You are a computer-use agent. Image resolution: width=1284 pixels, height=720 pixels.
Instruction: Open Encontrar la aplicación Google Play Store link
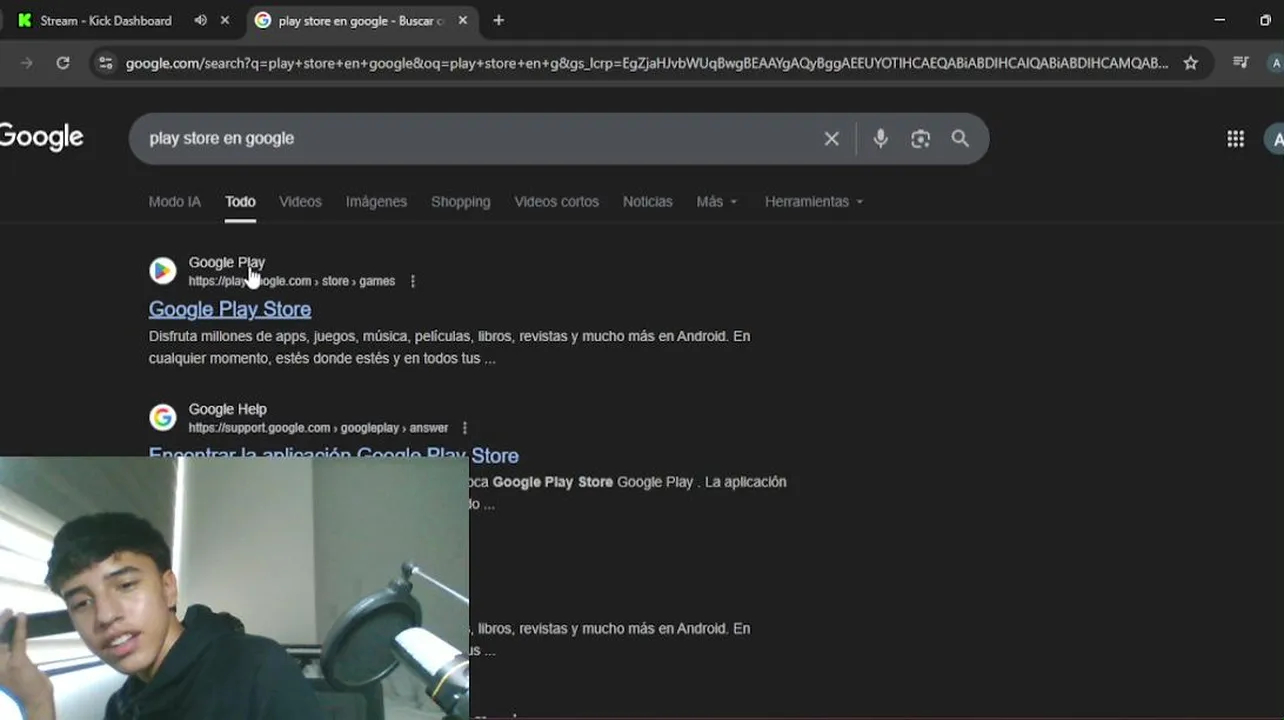(334, 456)
